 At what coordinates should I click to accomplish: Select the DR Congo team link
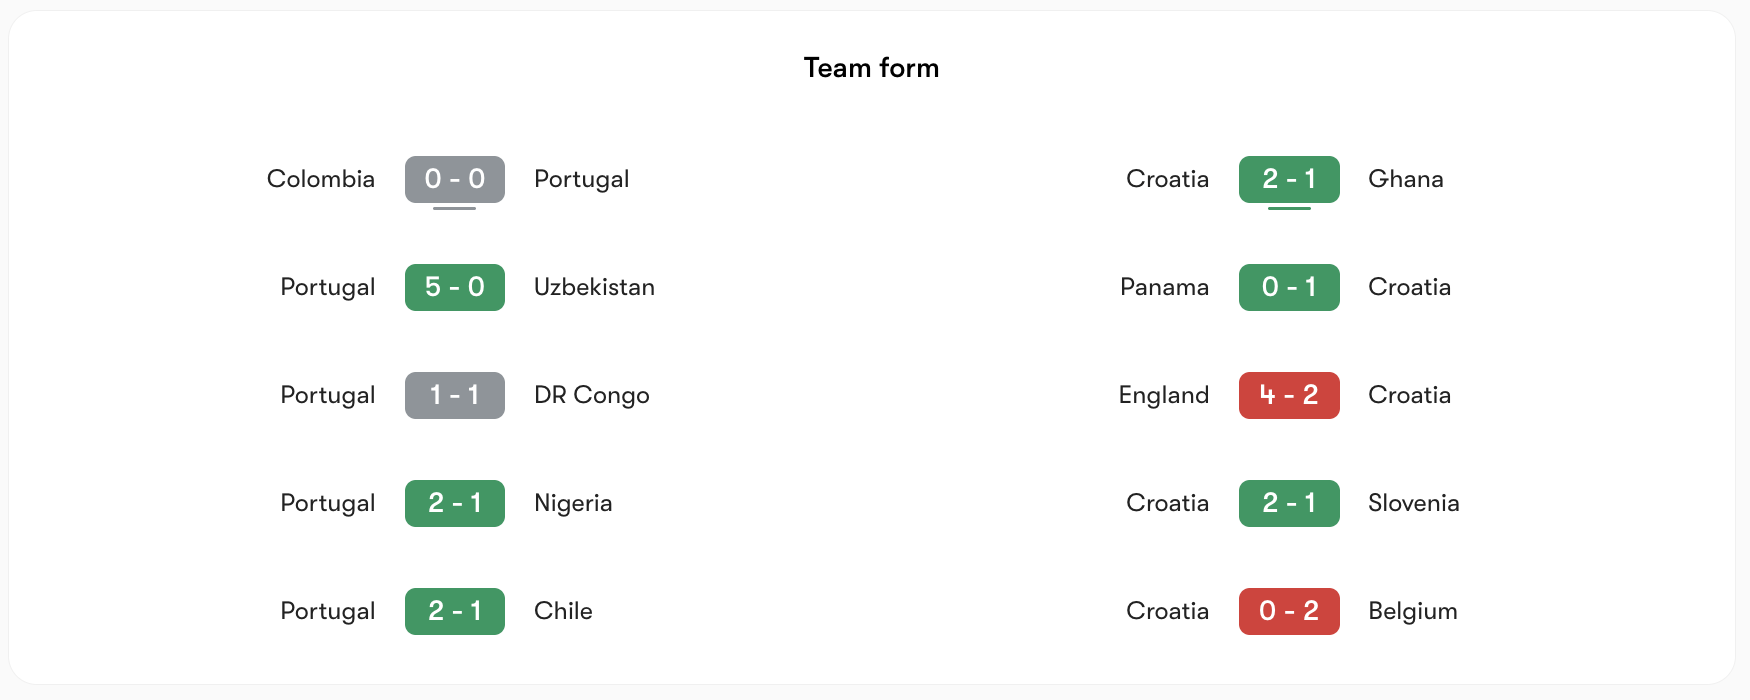pos(592,395)
